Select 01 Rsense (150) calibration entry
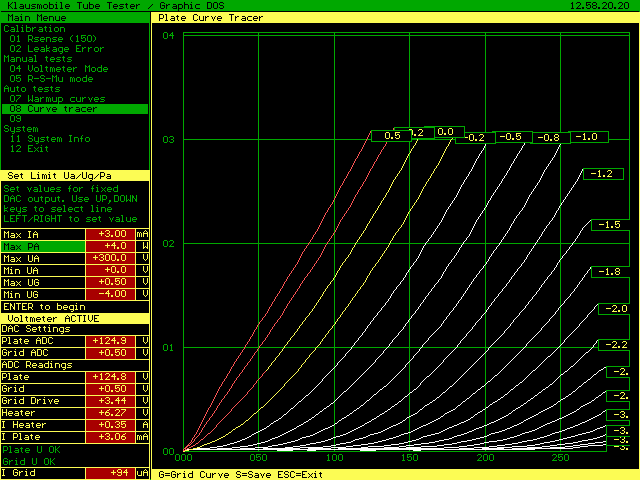The image size is (640, 480). point(53,39)
